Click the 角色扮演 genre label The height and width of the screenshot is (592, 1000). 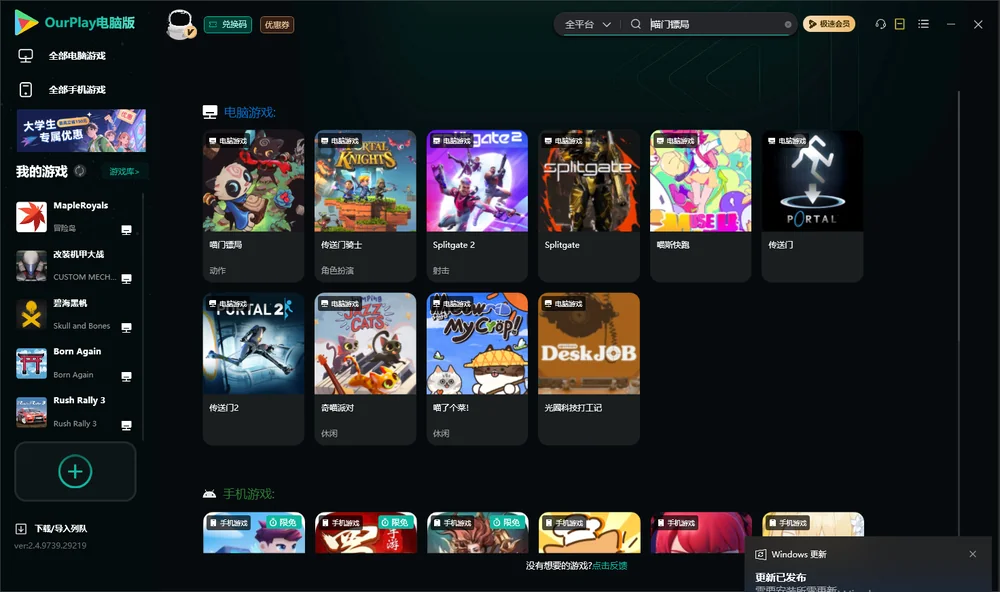coord(337,270)
